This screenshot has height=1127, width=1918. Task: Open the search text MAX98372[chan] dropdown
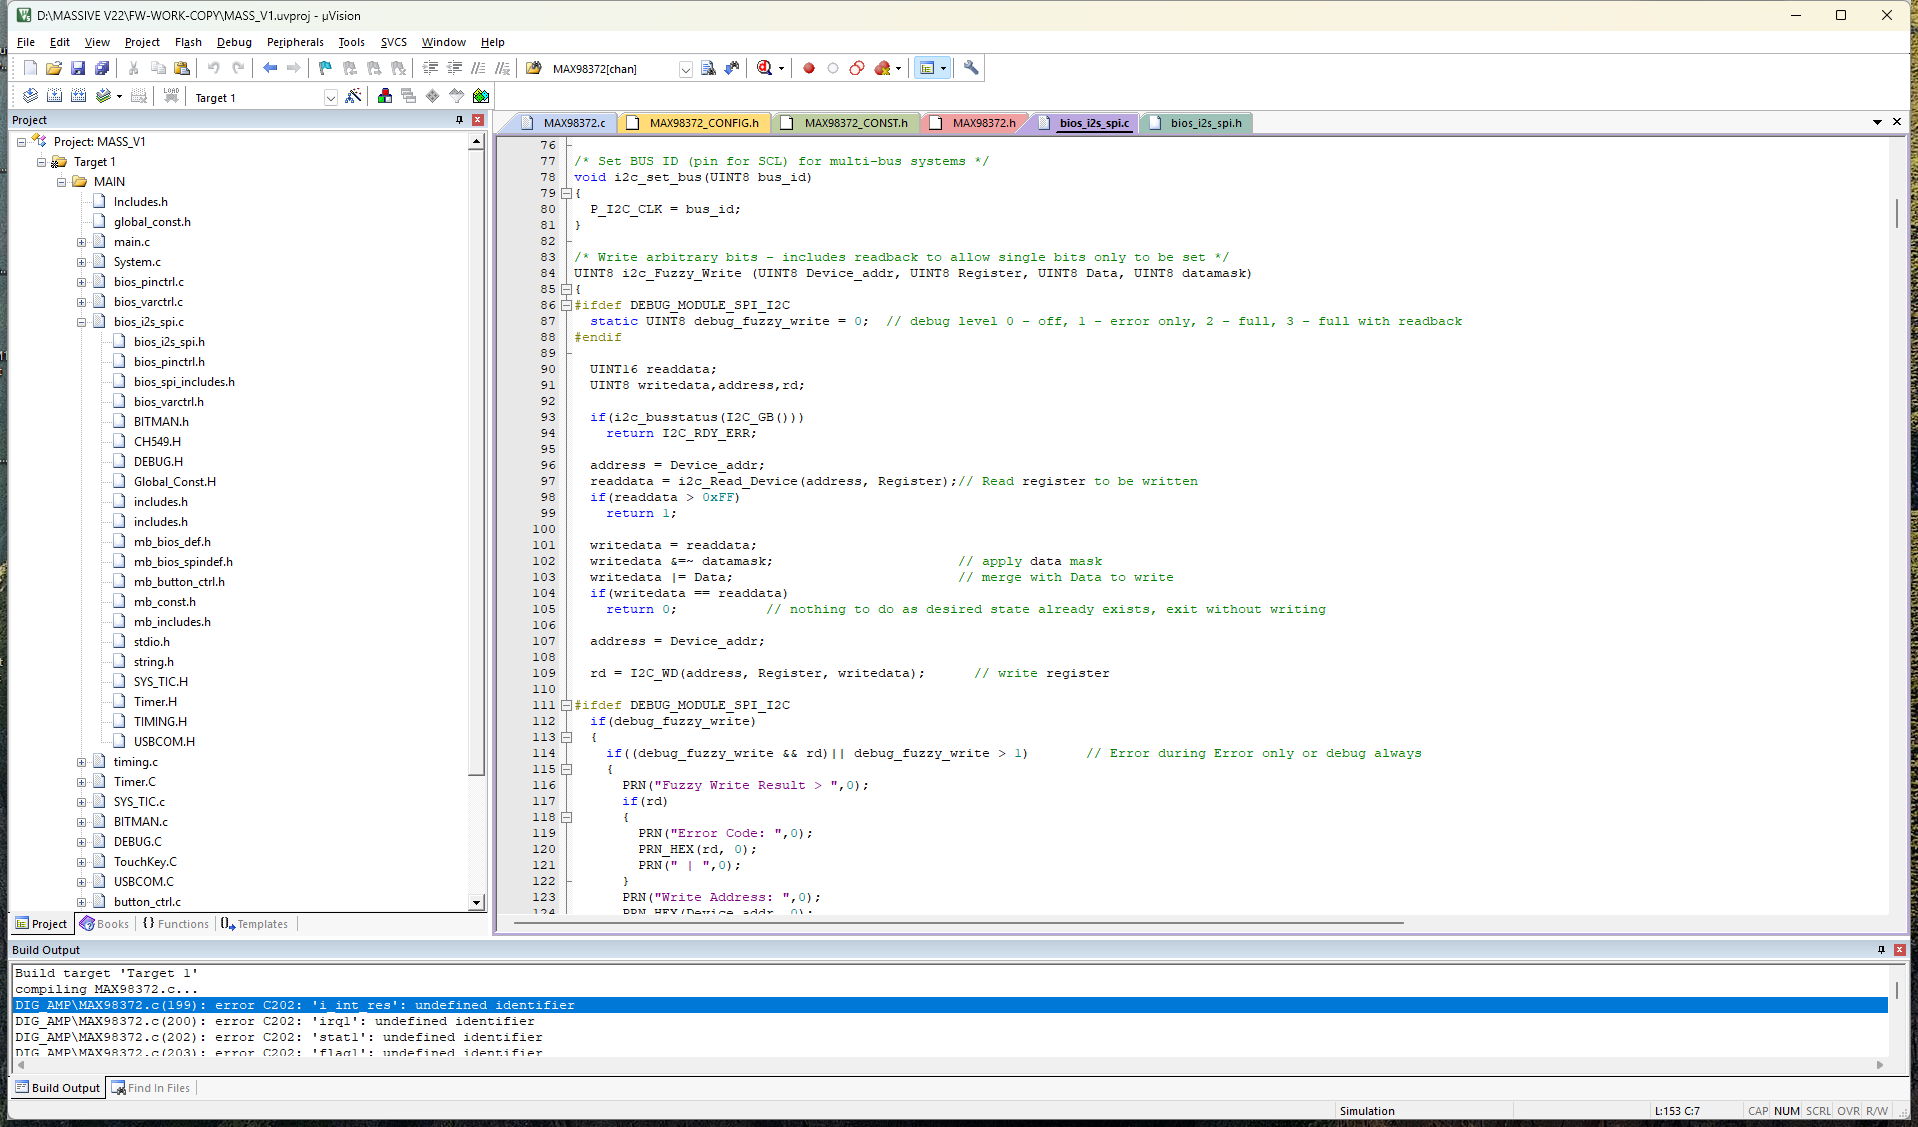(x=685, y=69)
